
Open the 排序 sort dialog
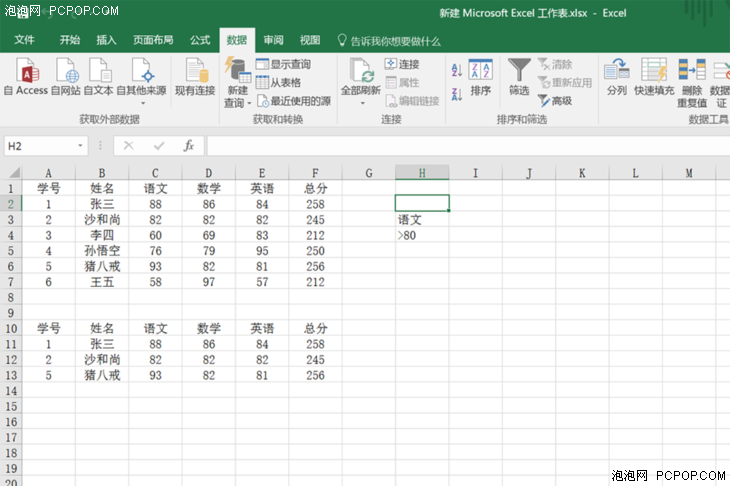(x=480, y=77)
